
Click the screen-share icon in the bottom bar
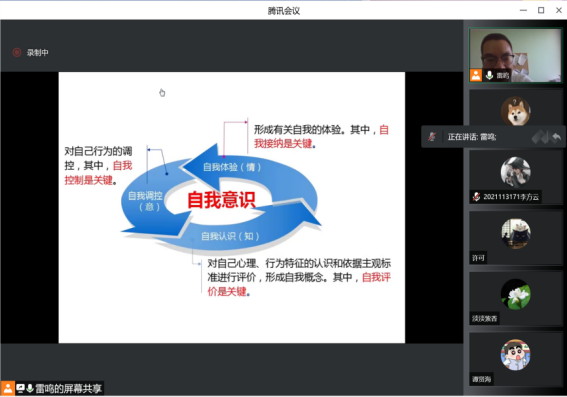click(20, 388)
